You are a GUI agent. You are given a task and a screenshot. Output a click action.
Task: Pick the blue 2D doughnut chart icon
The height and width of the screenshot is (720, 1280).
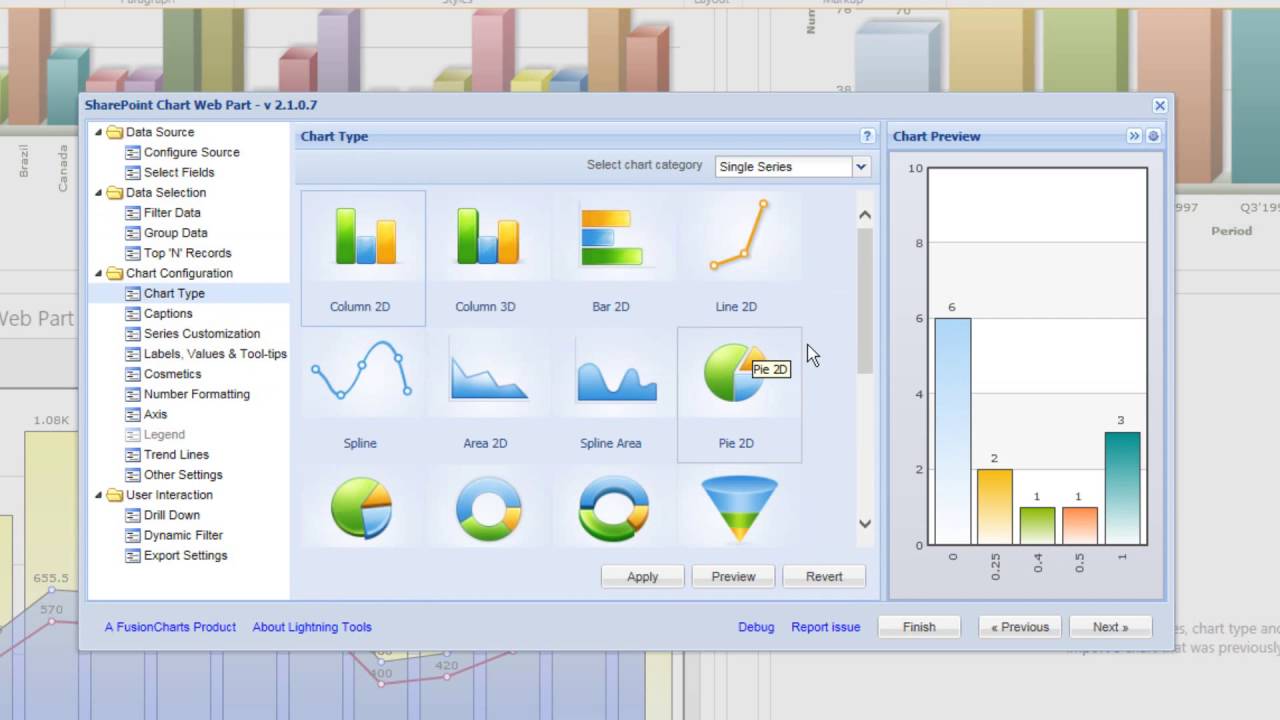(488, 509)
